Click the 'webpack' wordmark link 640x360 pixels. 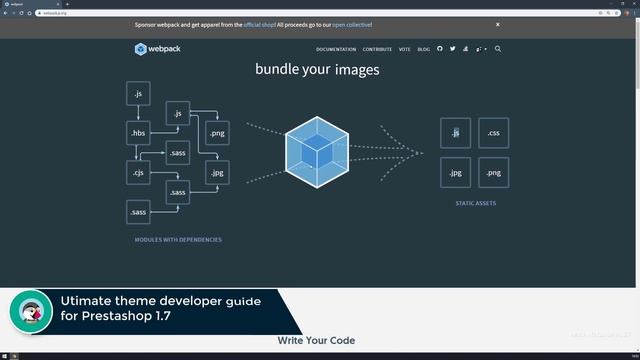[164, 49]
